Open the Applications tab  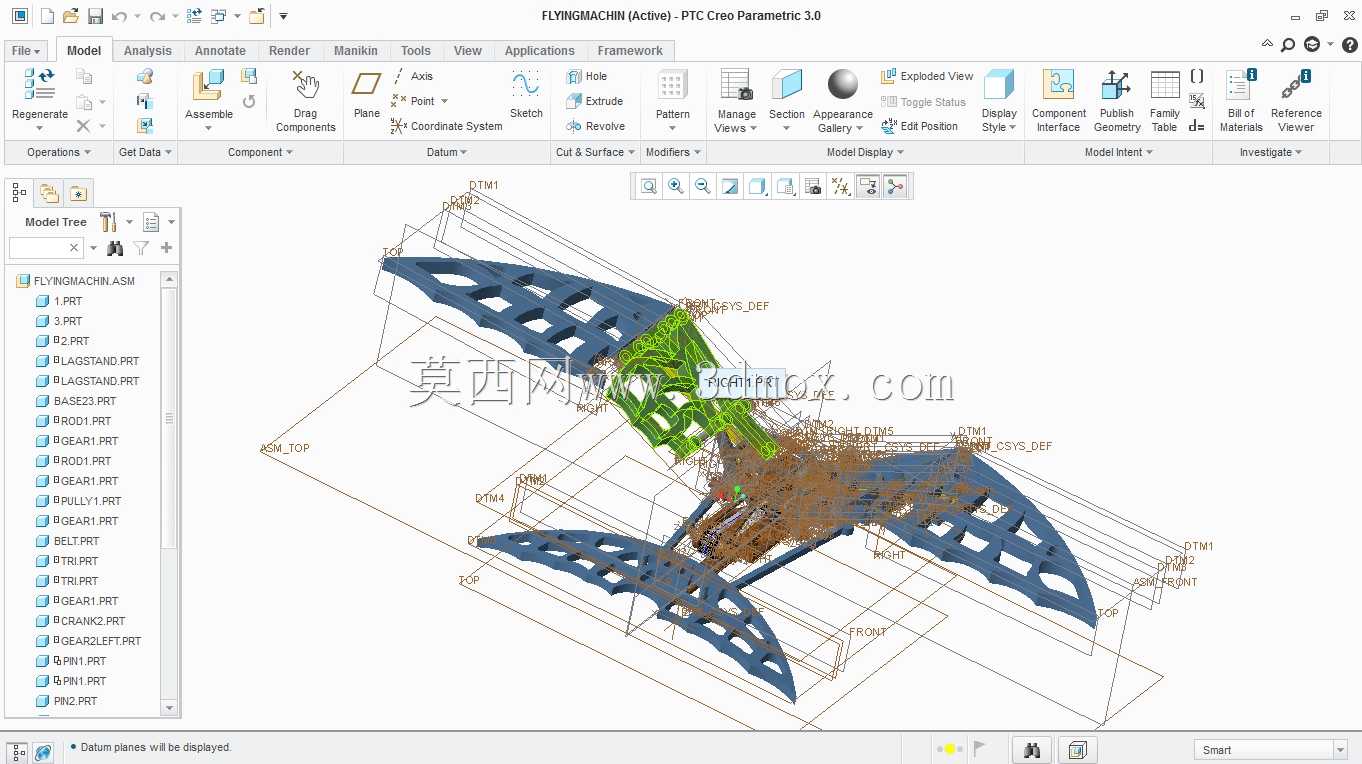click(540, 51)
